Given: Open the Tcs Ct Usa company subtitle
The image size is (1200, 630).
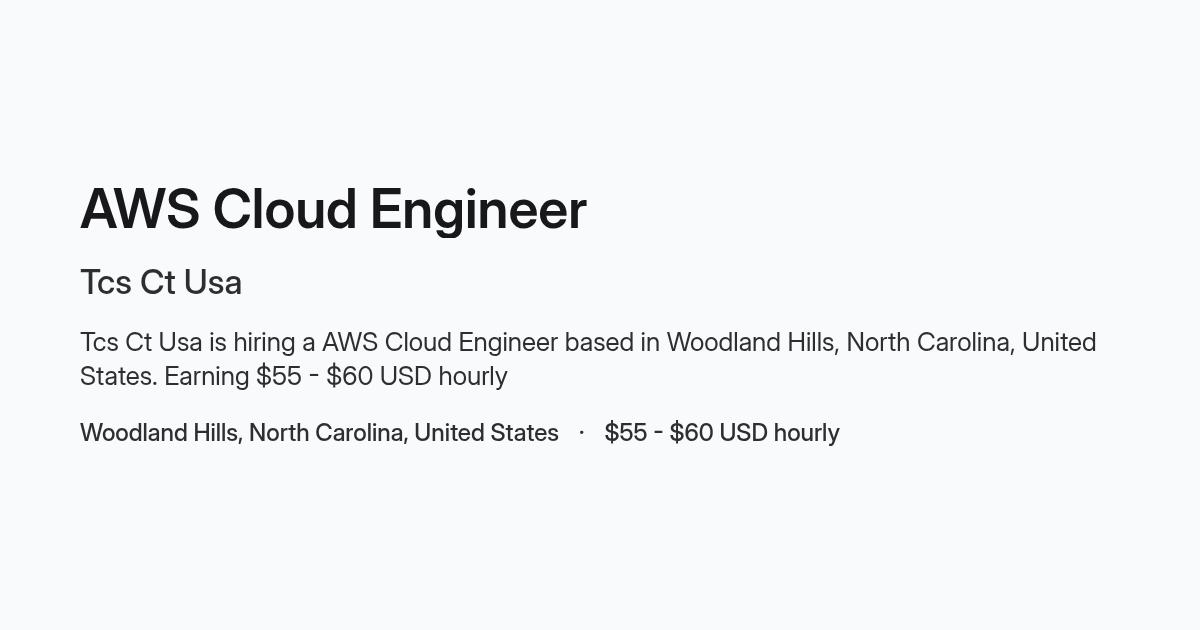Looking at the screenshot, I should click(161, 283).
